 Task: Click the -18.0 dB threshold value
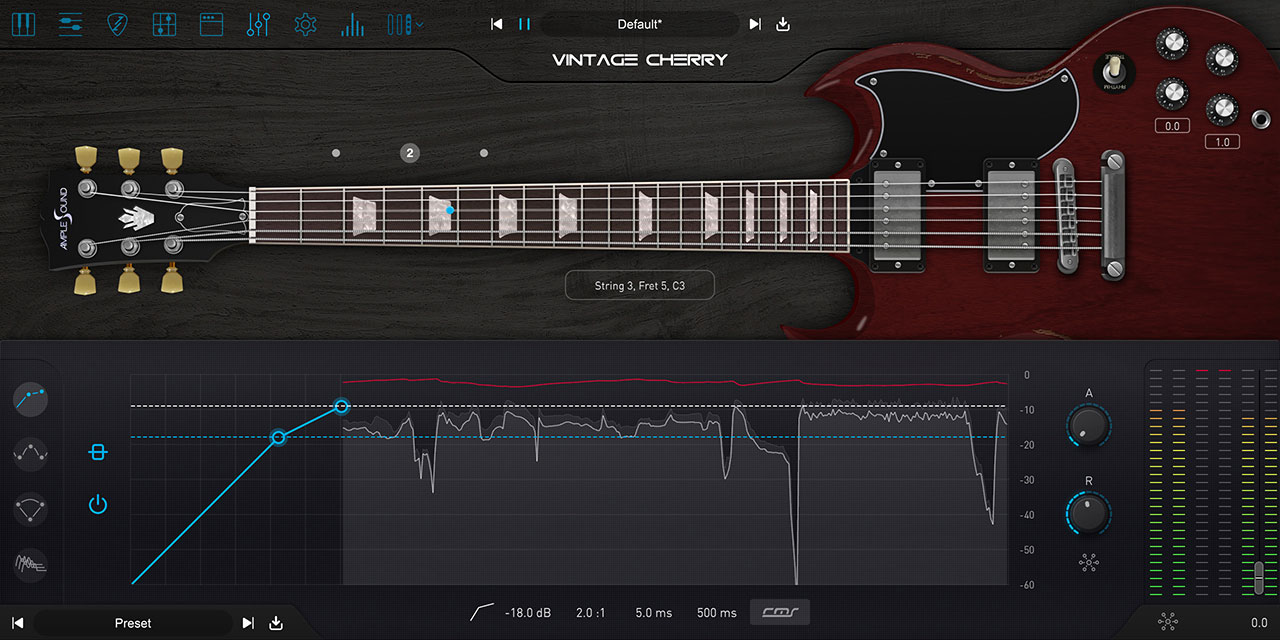[x=528, y=613]
